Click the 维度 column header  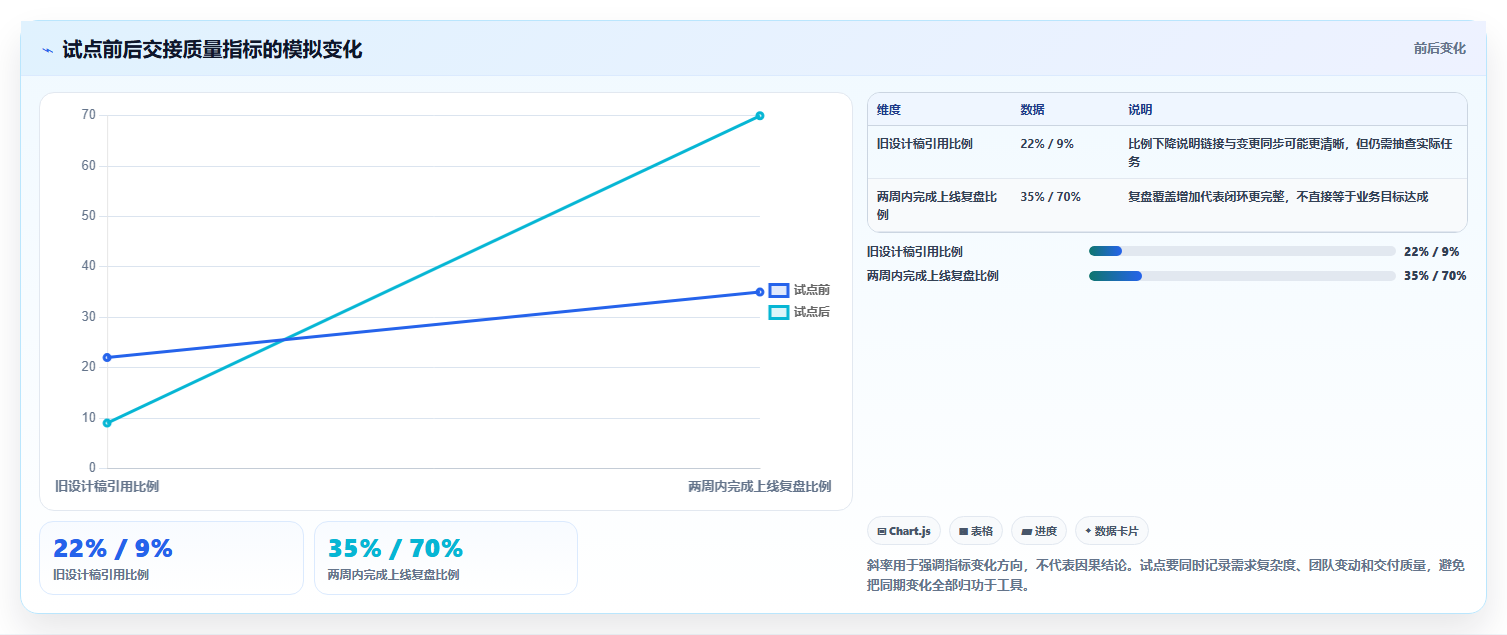click(x=889, y=110)
